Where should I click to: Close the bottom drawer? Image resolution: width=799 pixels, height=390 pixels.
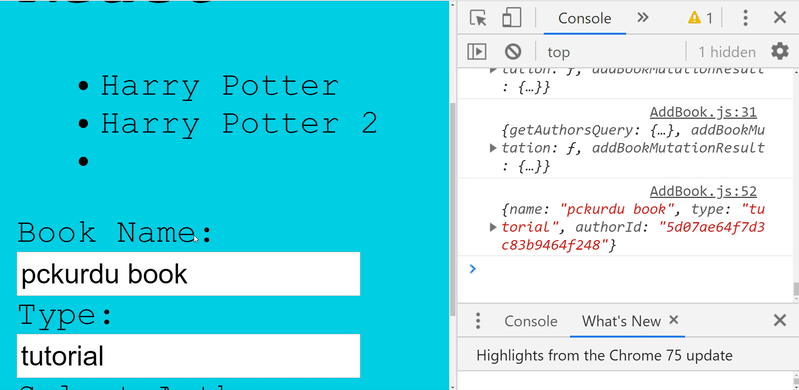click(x=780, y=320)
